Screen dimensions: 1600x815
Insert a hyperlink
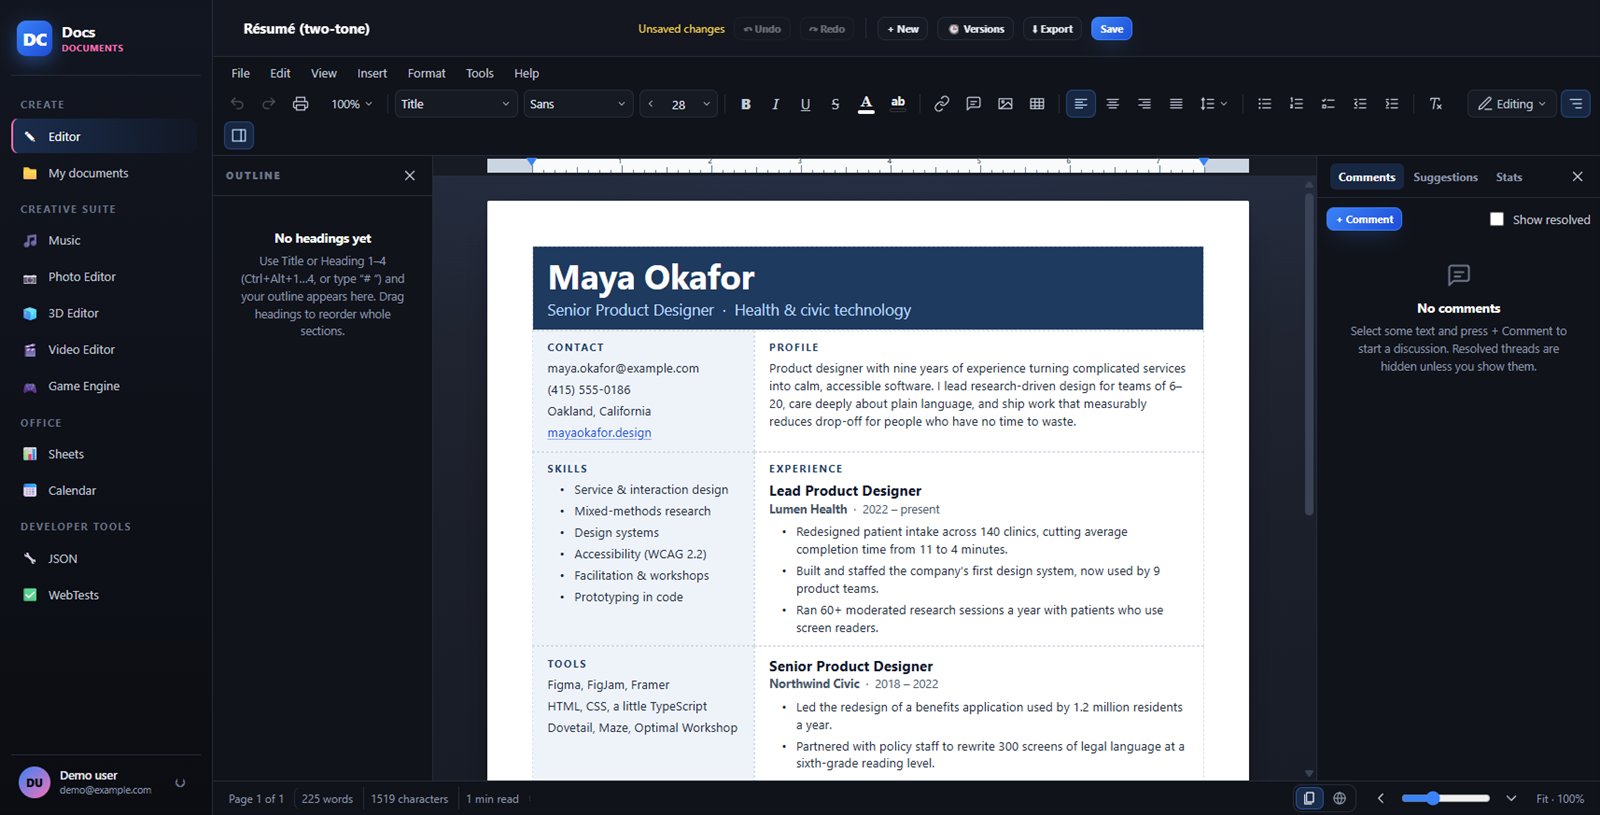click(x=941, y=104)
